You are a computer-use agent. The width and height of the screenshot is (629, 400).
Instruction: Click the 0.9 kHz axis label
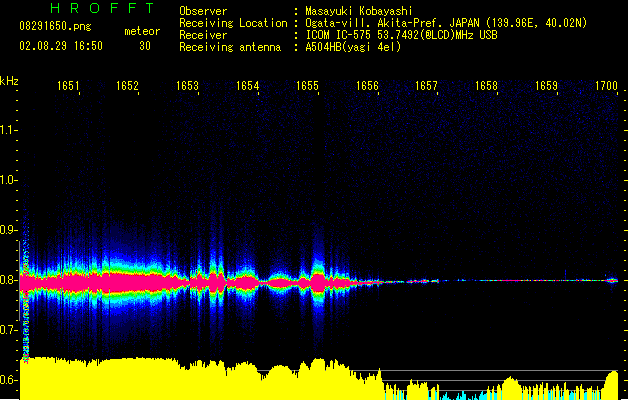(8, 230)
